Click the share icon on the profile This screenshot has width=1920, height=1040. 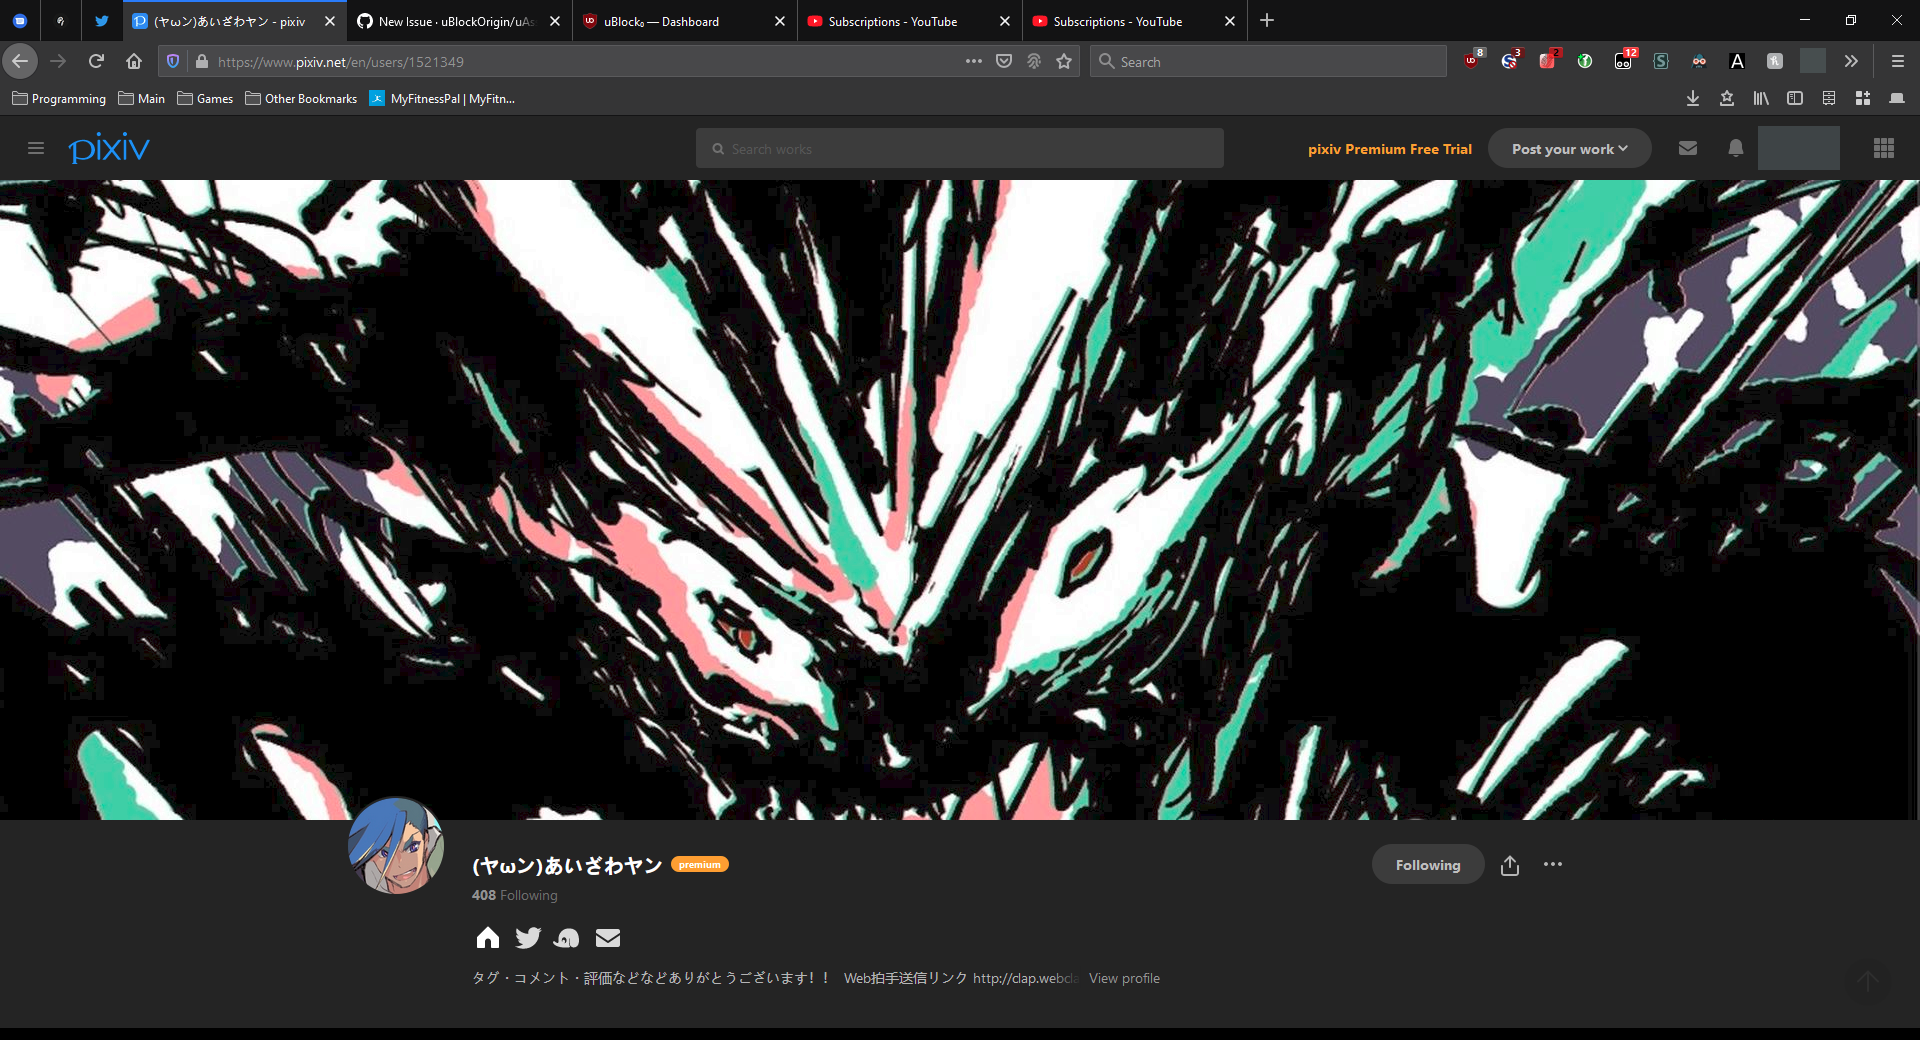pos(1509,865)
